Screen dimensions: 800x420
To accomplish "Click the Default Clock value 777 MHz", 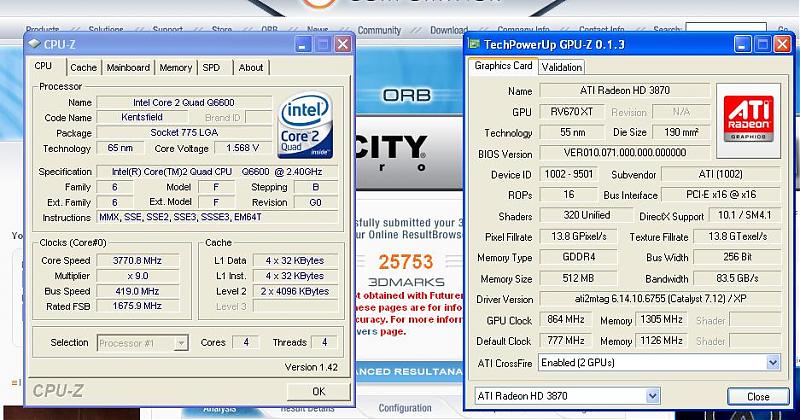I will [x=565, y=340].
